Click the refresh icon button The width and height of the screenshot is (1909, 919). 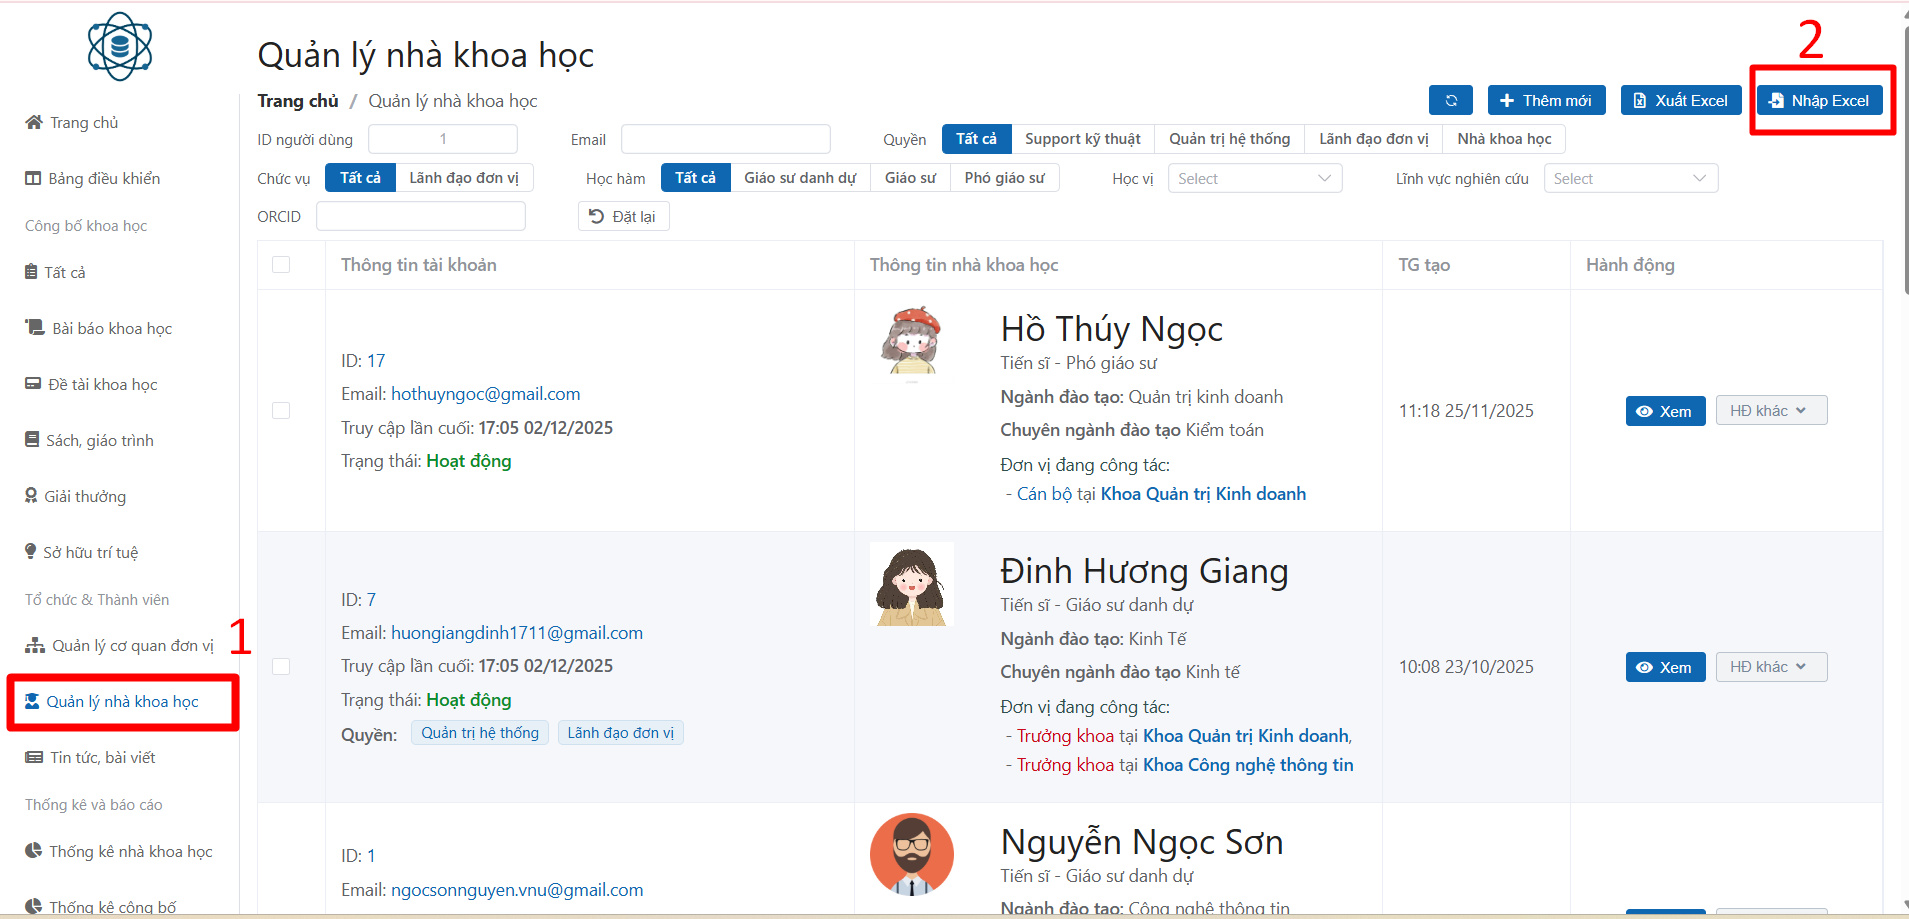click(x=1450, y=101)
